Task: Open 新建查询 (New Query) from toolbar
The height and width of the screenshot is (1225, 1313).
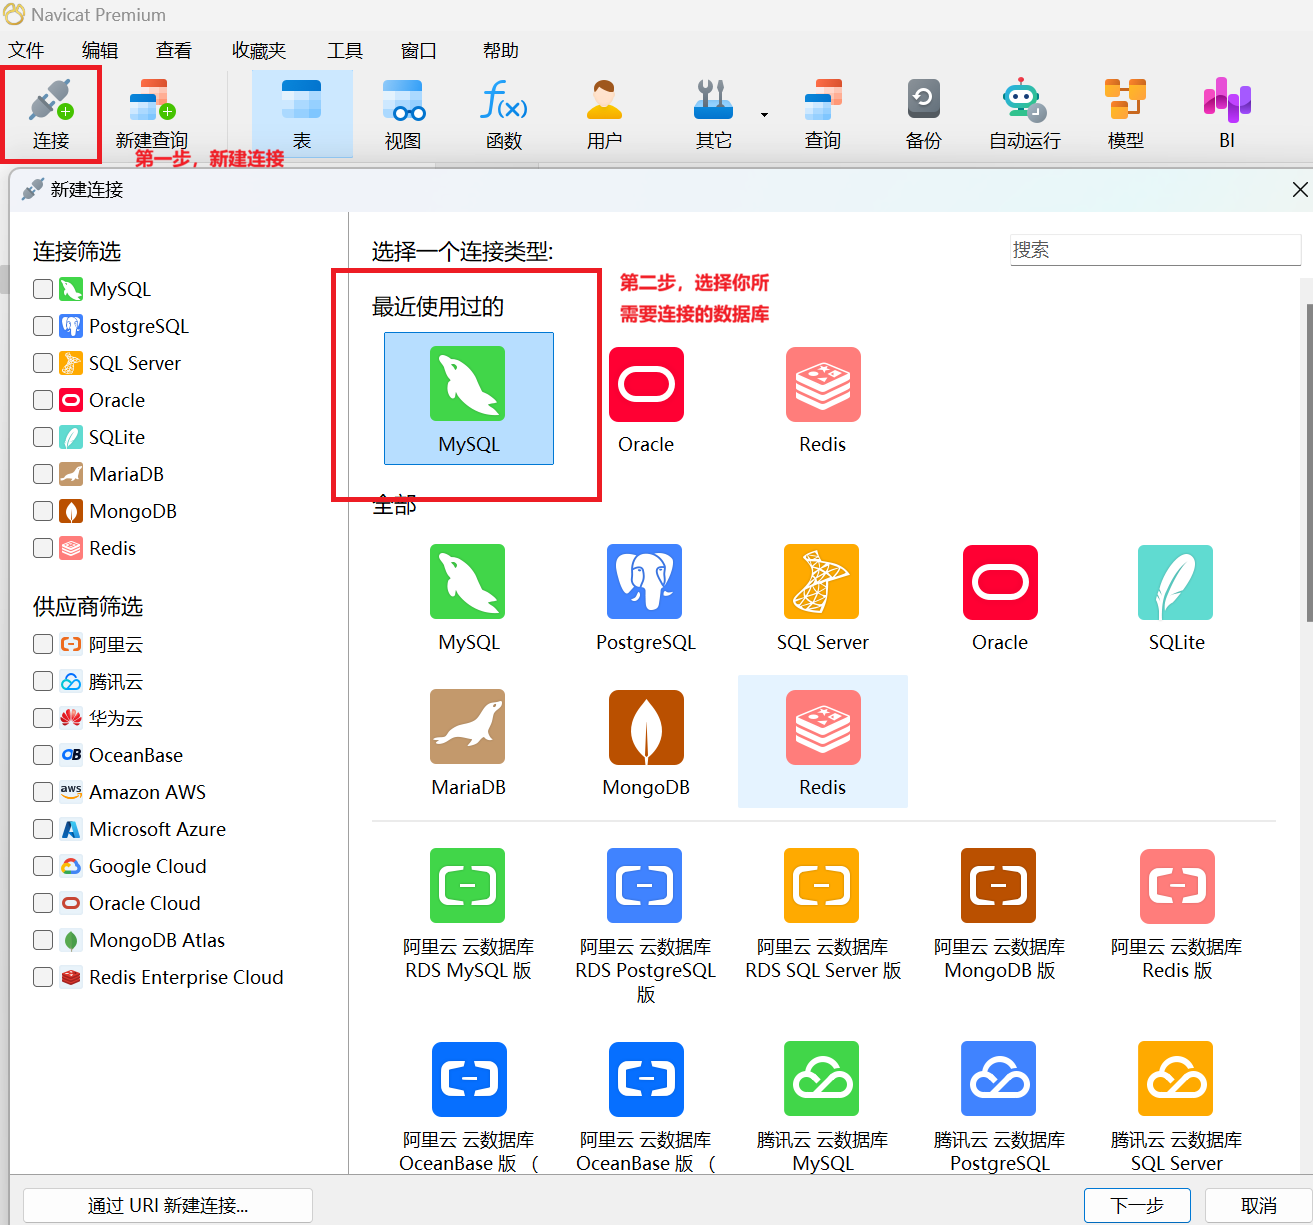Action: click(x=152, y=113)
